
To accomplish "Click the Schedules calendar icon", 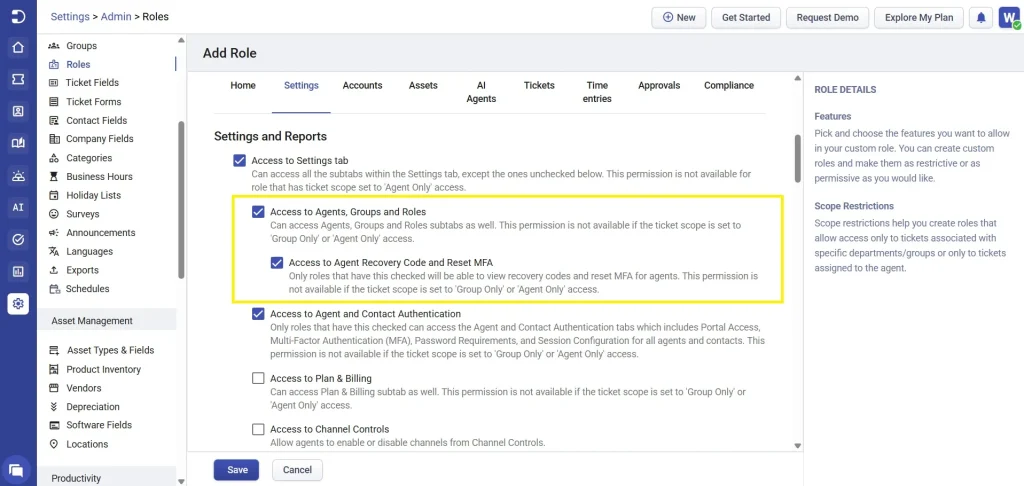I will pyautogui.click(x=54, y=289).
